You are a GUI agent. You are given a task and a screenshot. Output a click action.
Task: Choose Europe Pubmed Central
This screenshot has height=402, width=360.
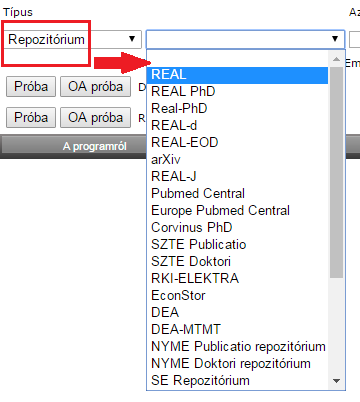237,210
